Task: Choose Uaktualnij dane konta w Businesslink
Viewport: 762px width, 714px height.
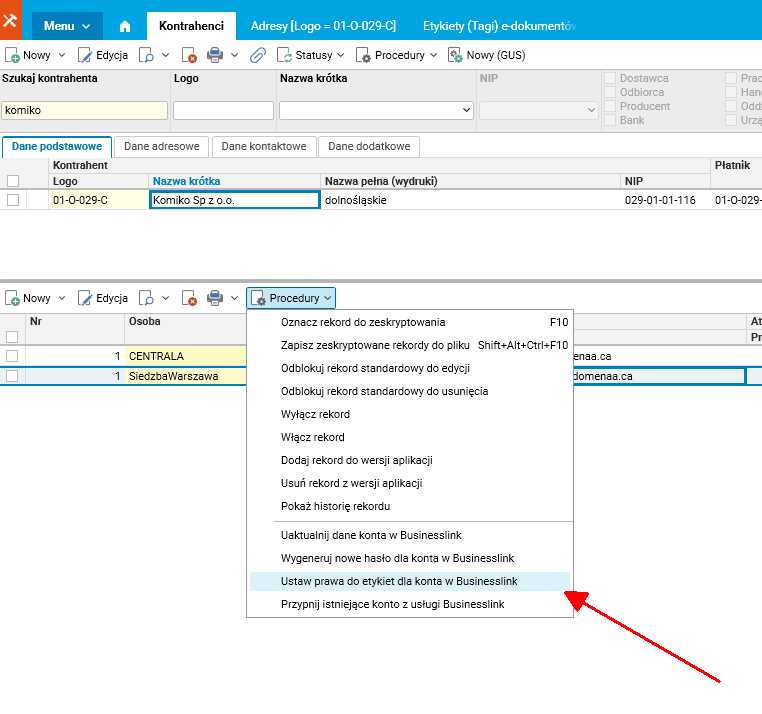Action: pyautogui.click(x=410, y=536)
